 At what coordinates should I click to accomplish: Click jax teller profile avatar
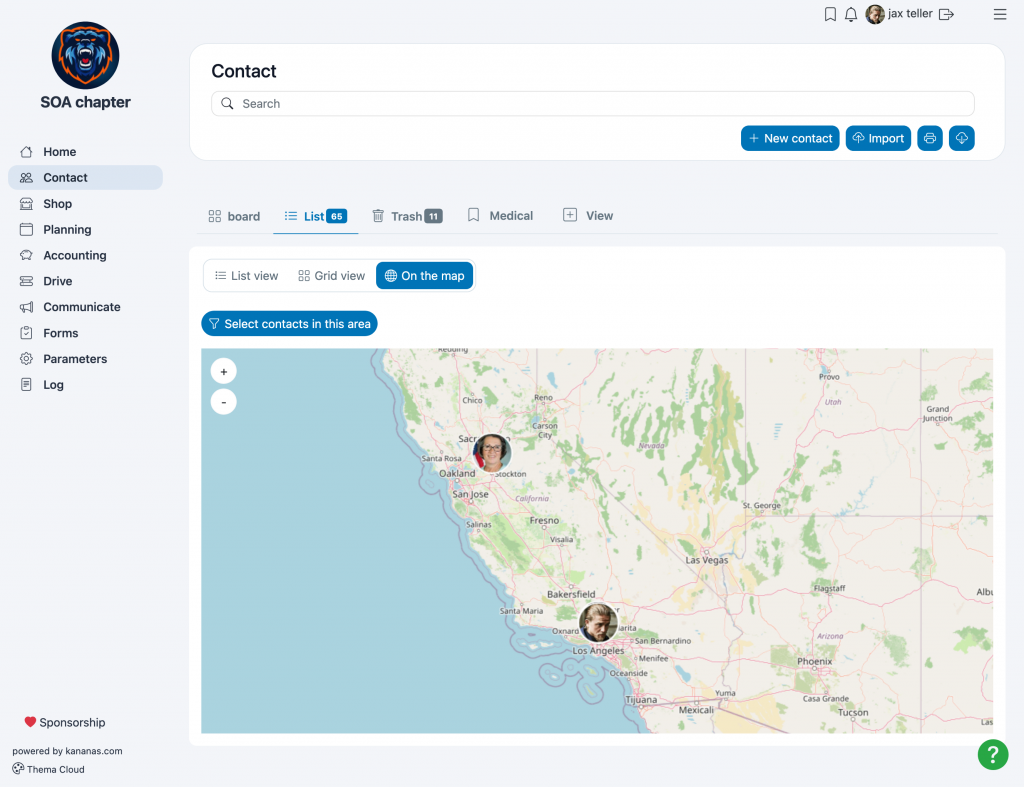coord(874,14)
